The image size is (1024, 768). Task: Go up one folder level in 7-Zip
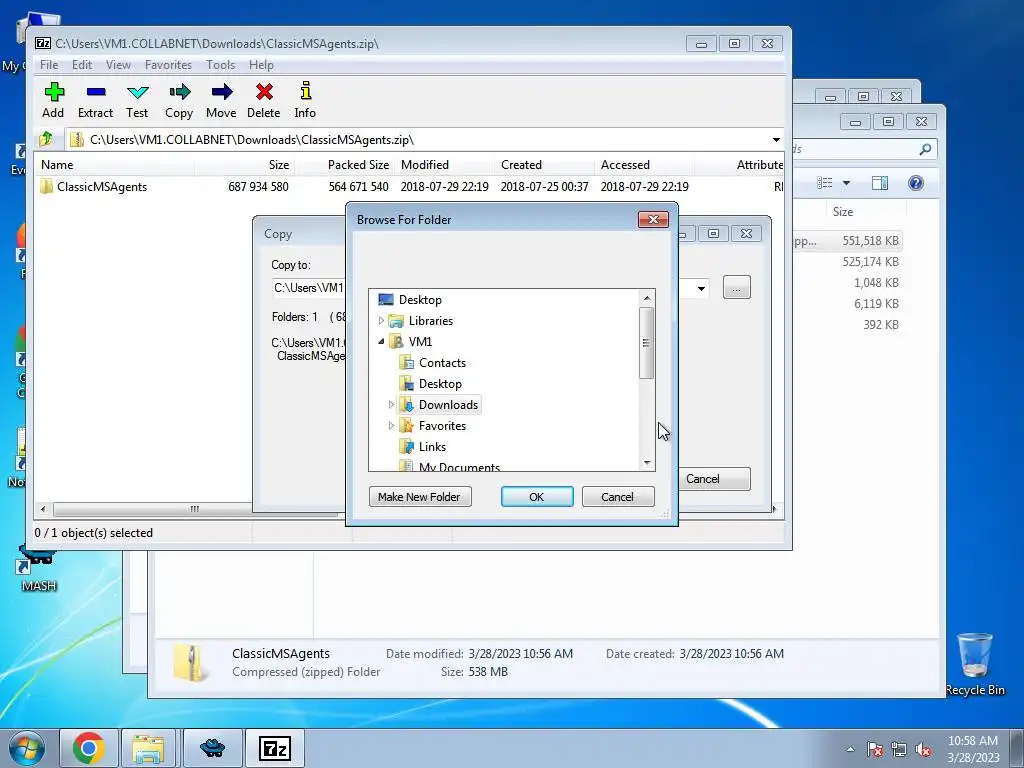pyautogui.click(x=46, y=139)
